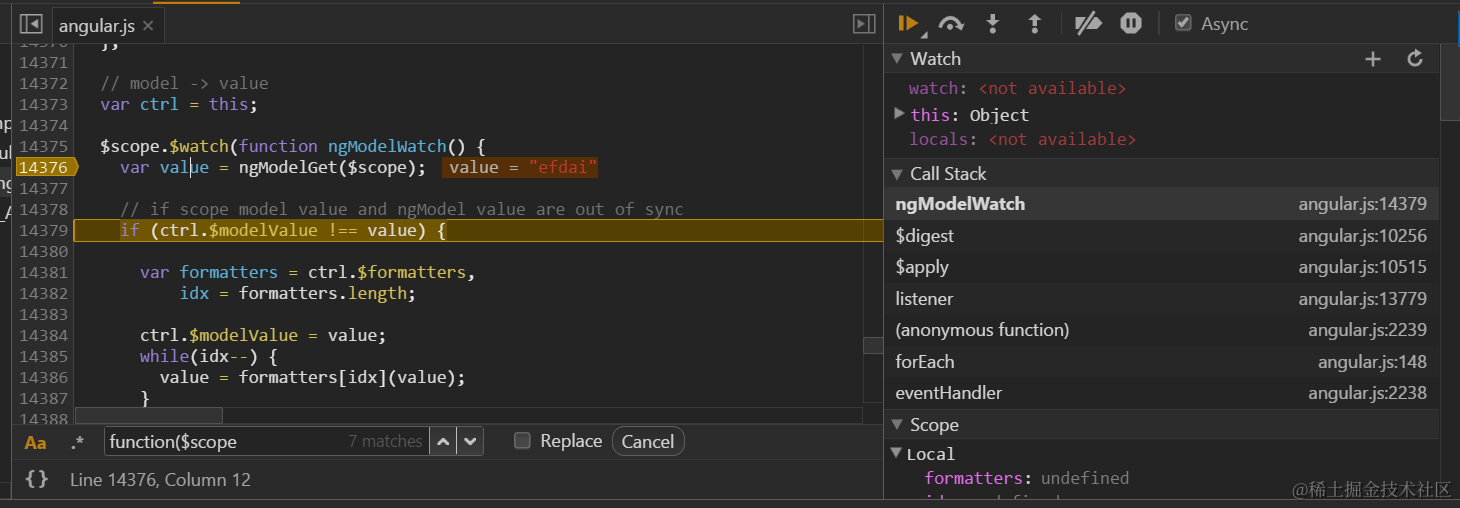Pretty print the source code
This screenshot has height=508, width=1460.
point(36,479)
